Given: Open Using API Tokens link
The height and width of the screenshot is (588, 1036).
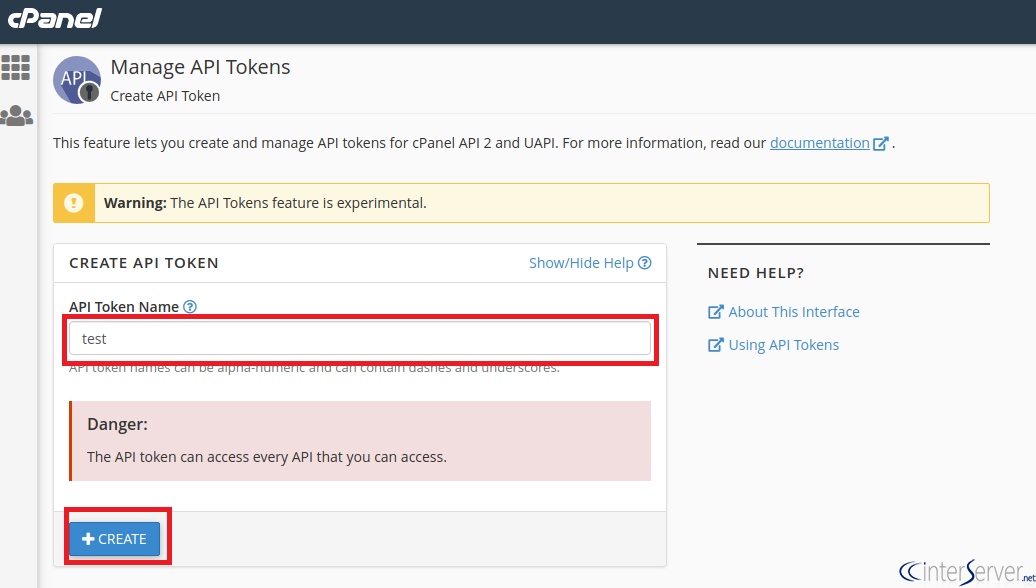Looking at the screenshot, I should 784,345.
